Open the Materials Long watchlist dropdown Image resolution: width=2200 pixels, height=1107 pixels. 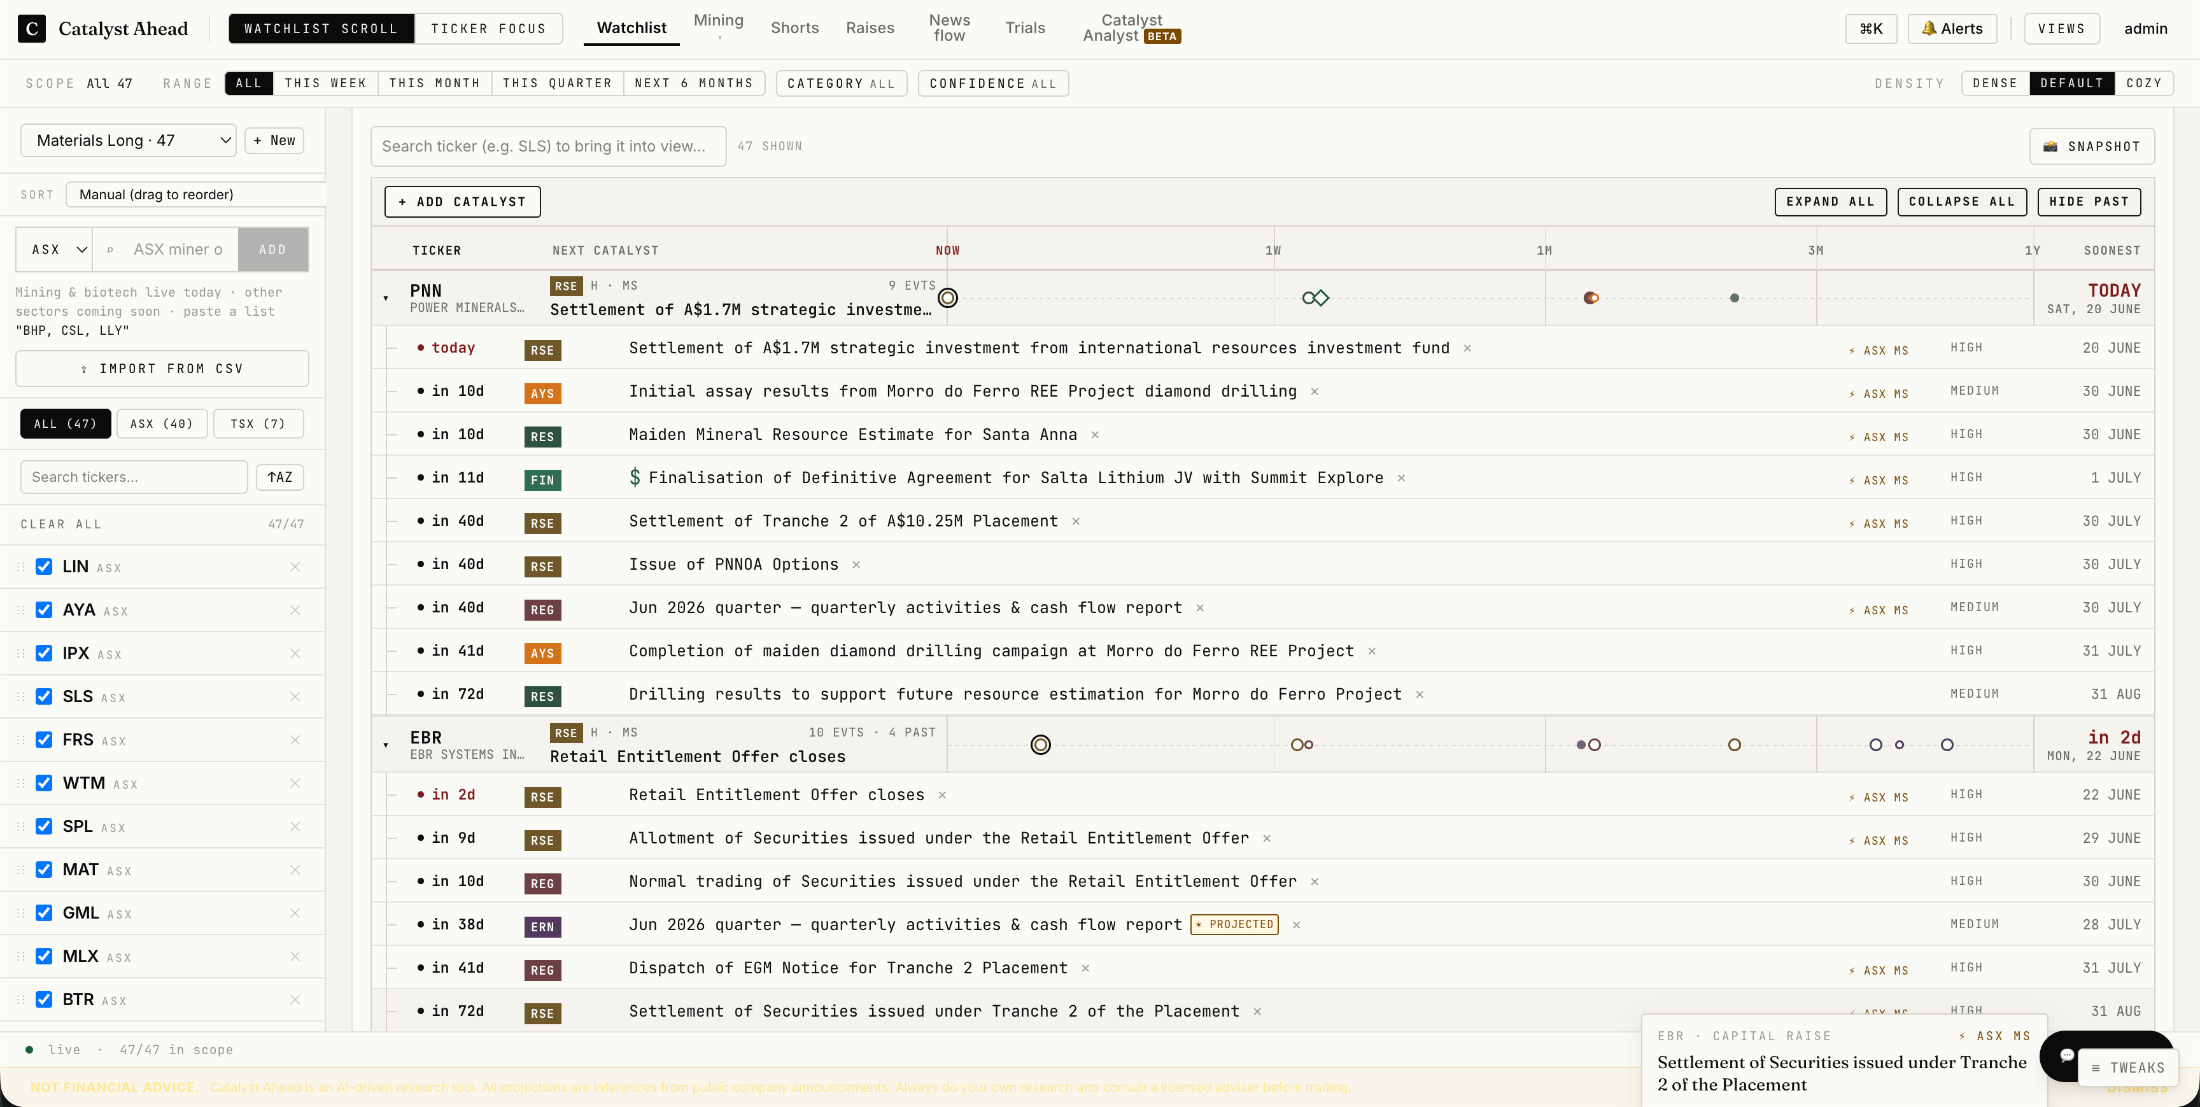click(129, 141)
